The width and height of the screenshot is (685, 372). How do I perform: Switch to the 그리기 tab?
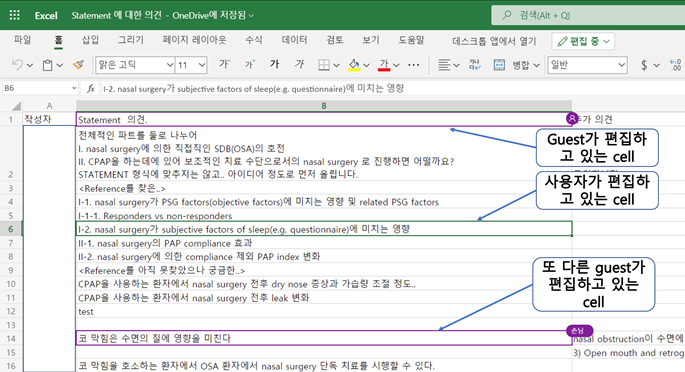131,40
